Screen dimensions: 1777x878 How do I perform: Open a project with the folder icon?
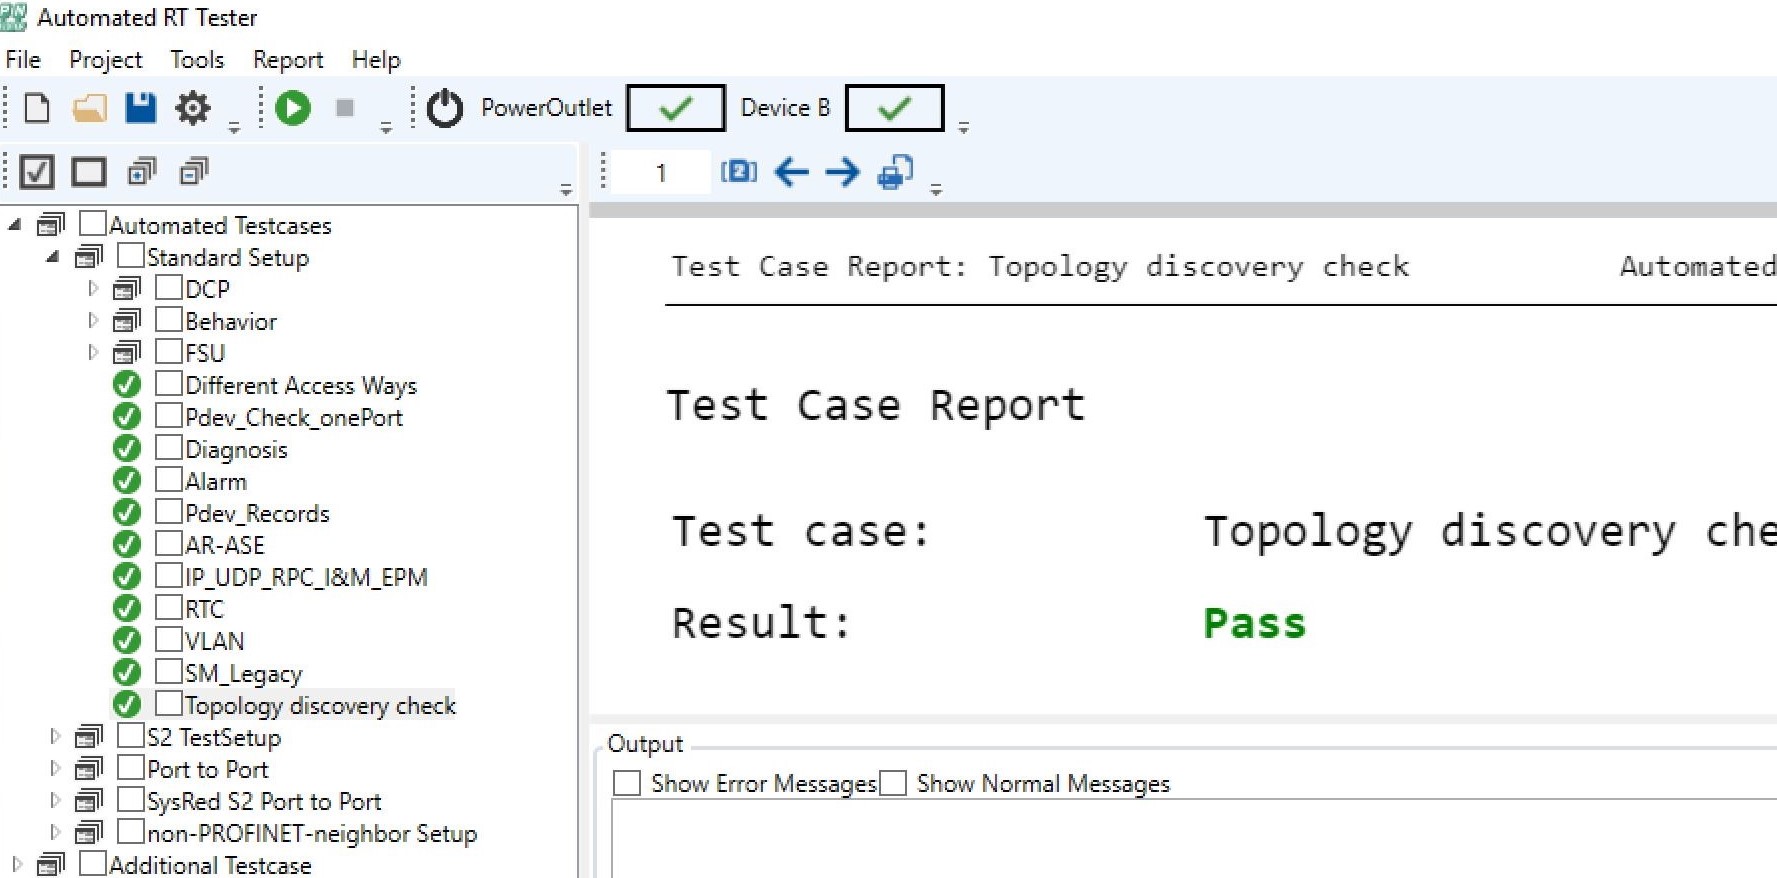coord(89,108)
